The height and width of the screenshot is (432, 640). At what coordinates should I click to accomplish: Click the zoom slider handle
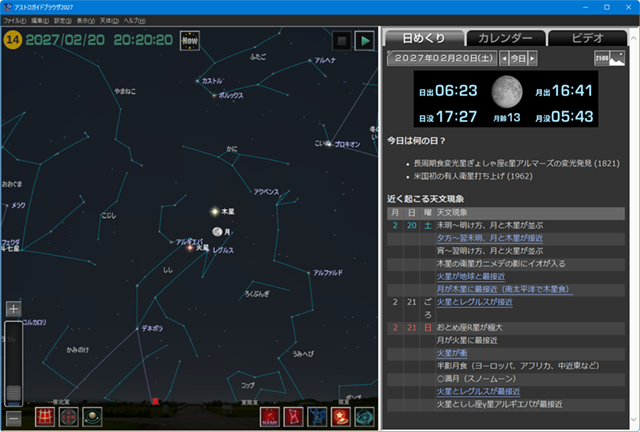(x=13, y=393)
